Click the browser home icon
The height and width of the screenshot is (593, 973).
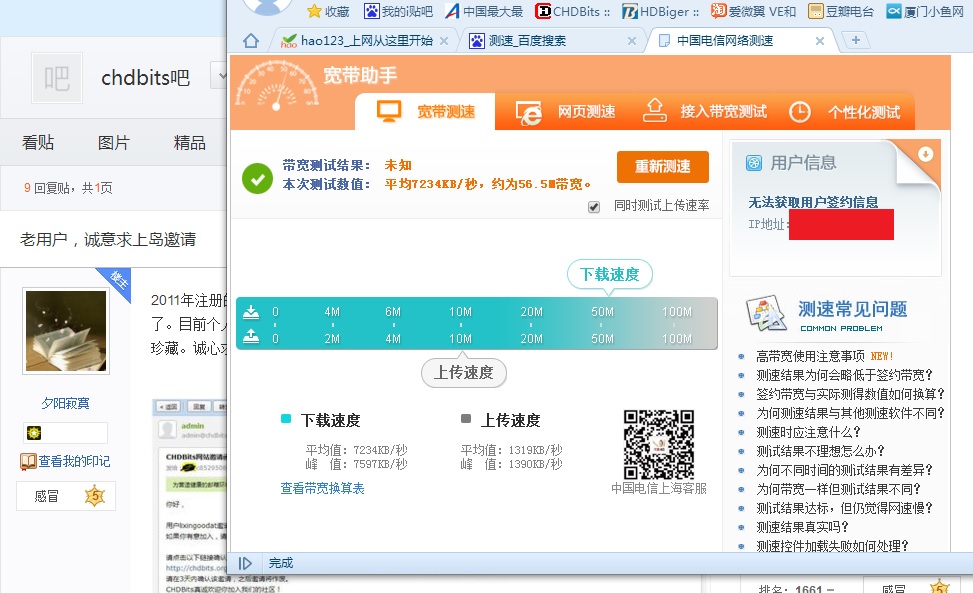pyautogui.click(x=251, y=41)
